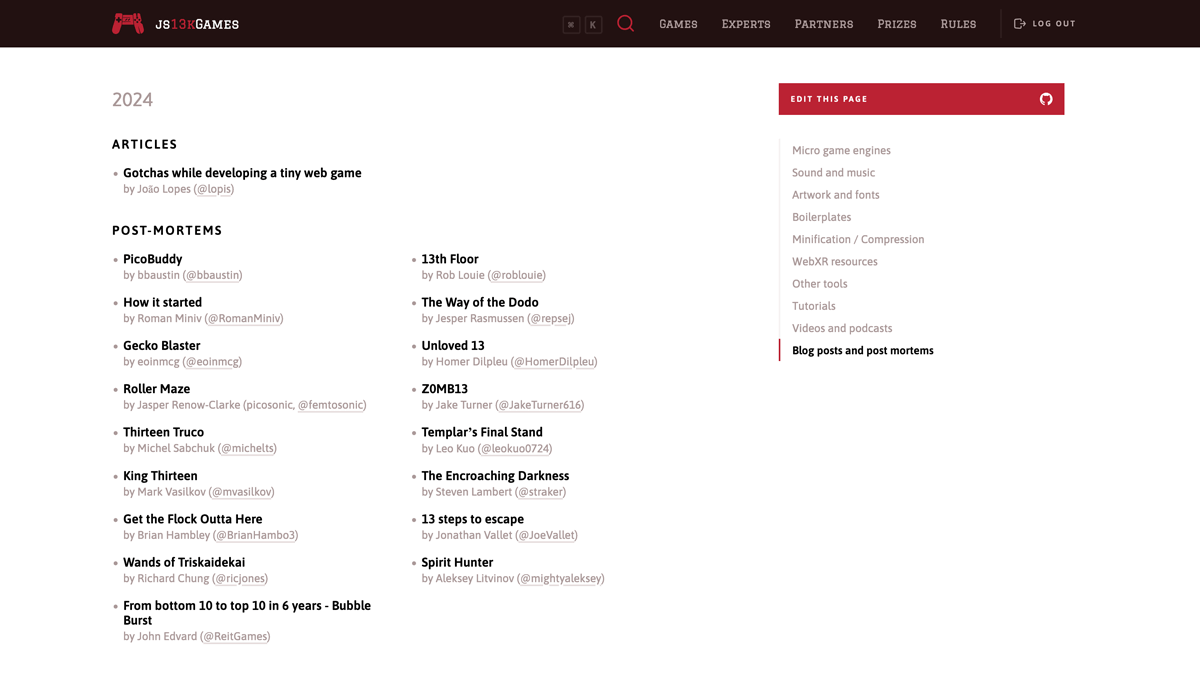The image size is (1200, 682).
Task: Select the Rules navigation link
Action: coord(958,24)
